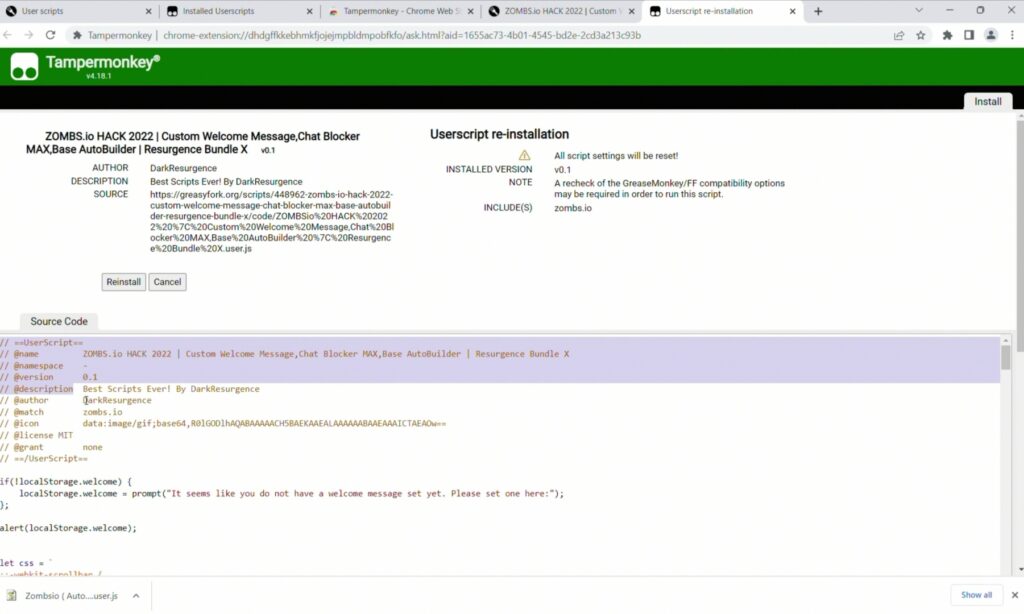
Task: Close the Userscript re-installation tab
Action: pyautogui.click(x=792, y=11)
